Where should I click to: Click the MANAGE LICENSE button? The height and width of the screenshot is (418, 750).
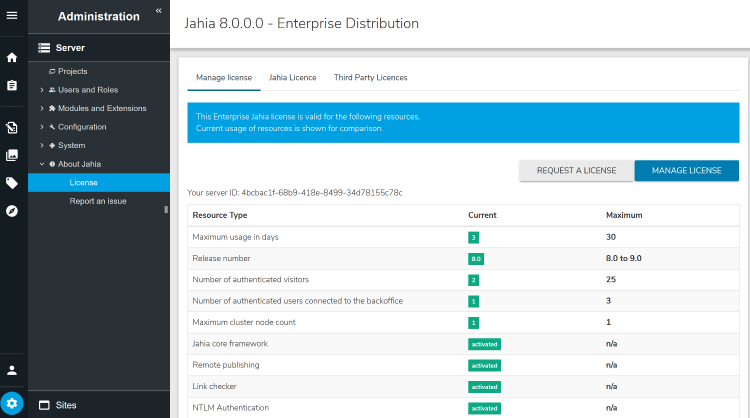click(x=686, y=171)
